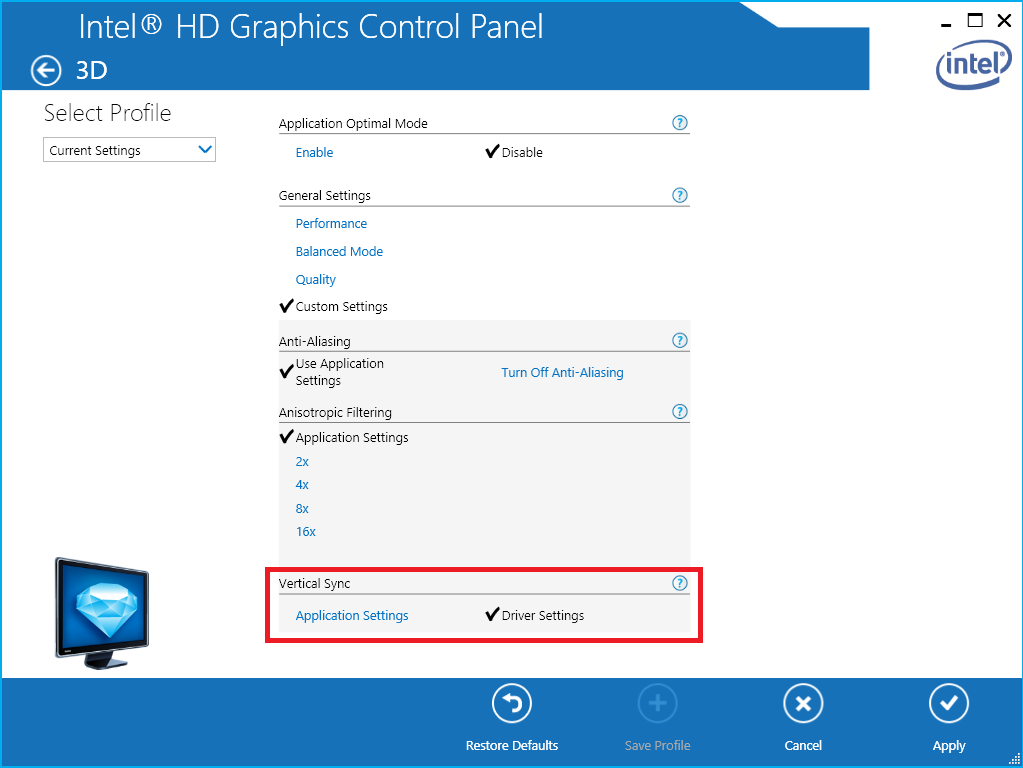Click the General Settings section label

tap(324, 196)
